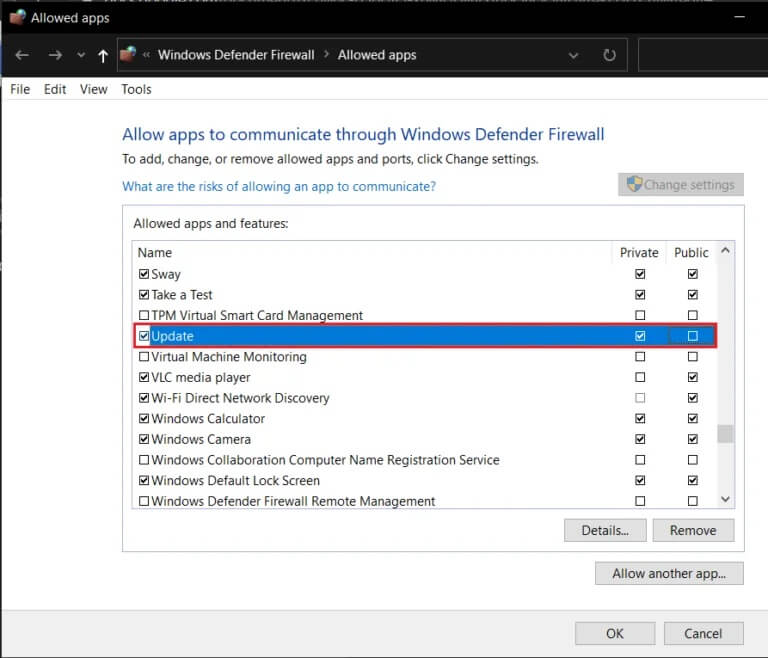Click the Forward navigation arrow

pyautogui.click(x=55, y=55)
